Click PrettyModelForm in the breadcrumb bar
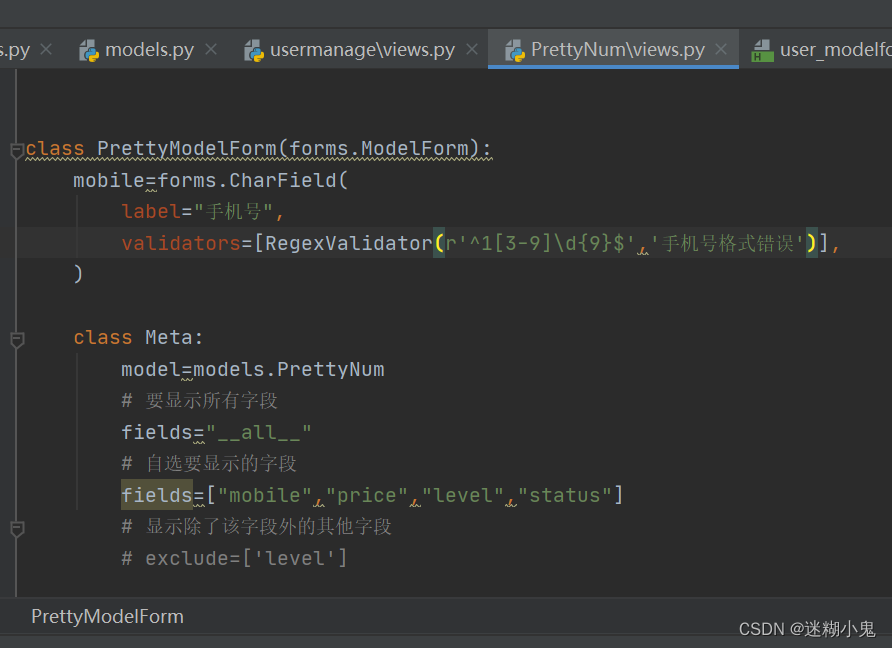Screen dimensions: 892x648 [108, 617]
